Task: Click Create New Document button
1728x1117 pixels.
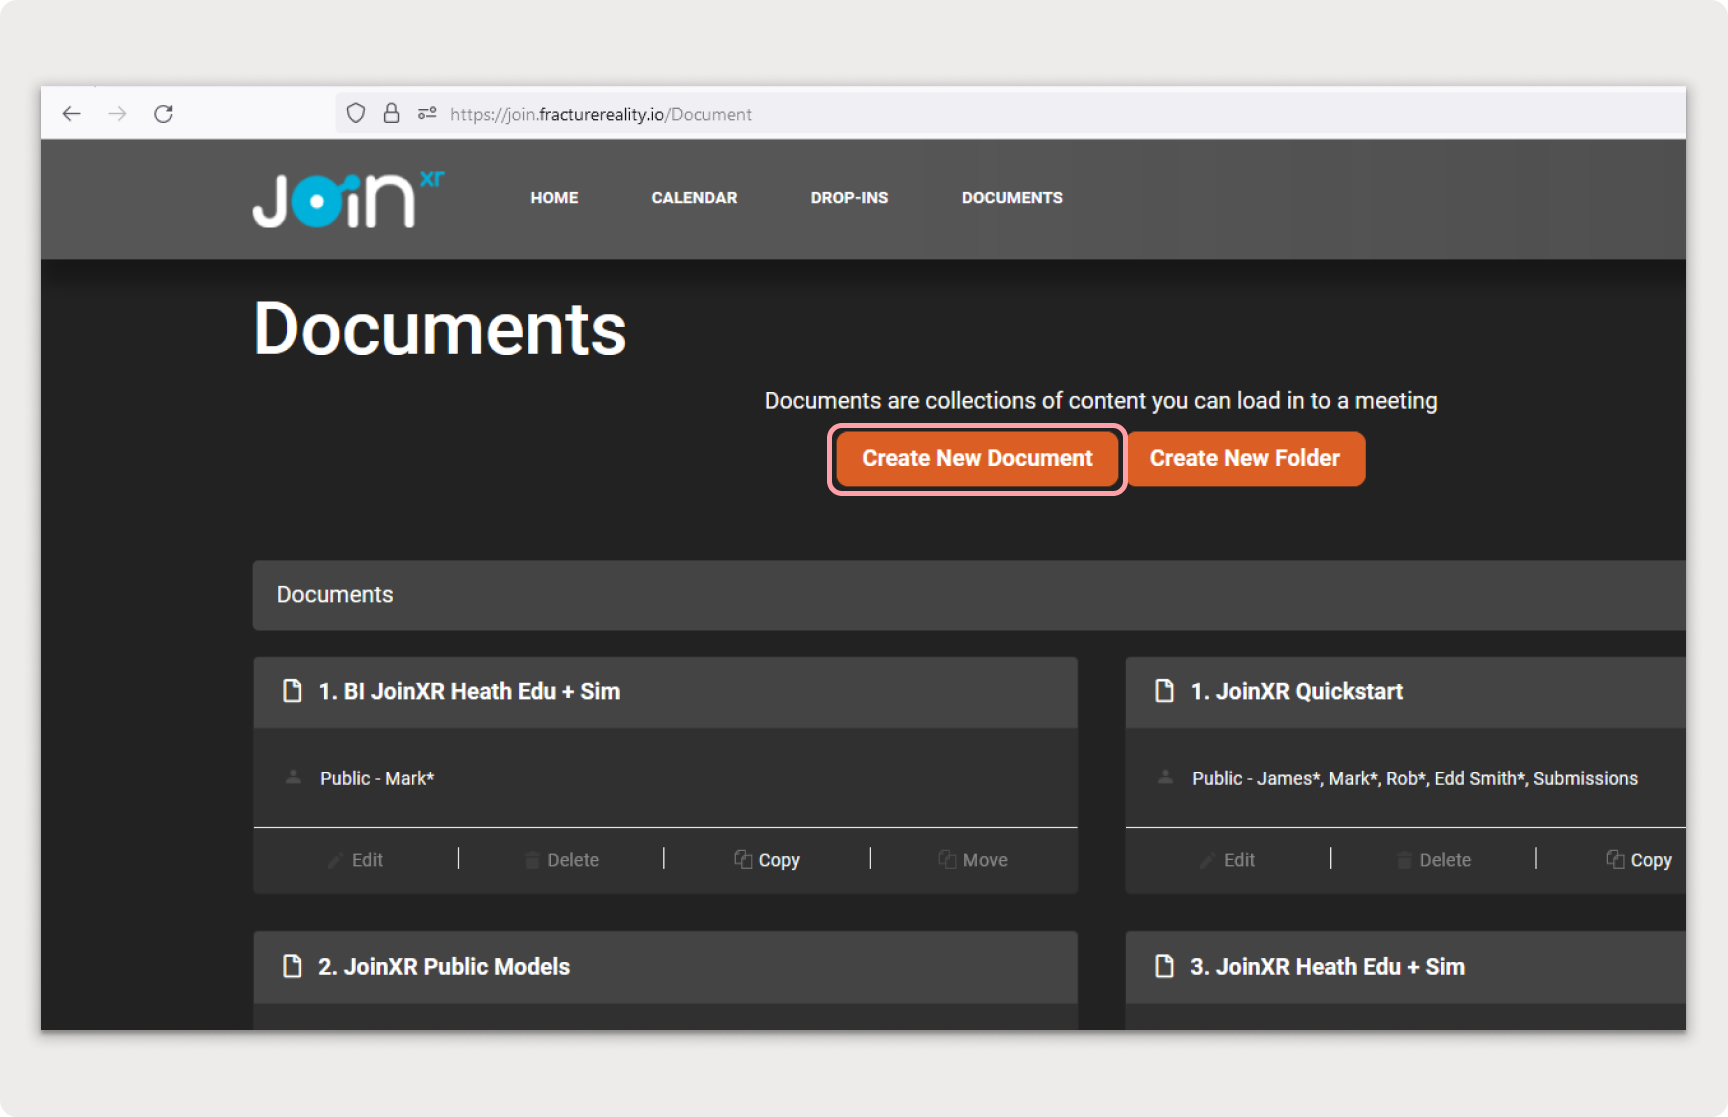Action: pyautogui.click(x=977, y=459)
